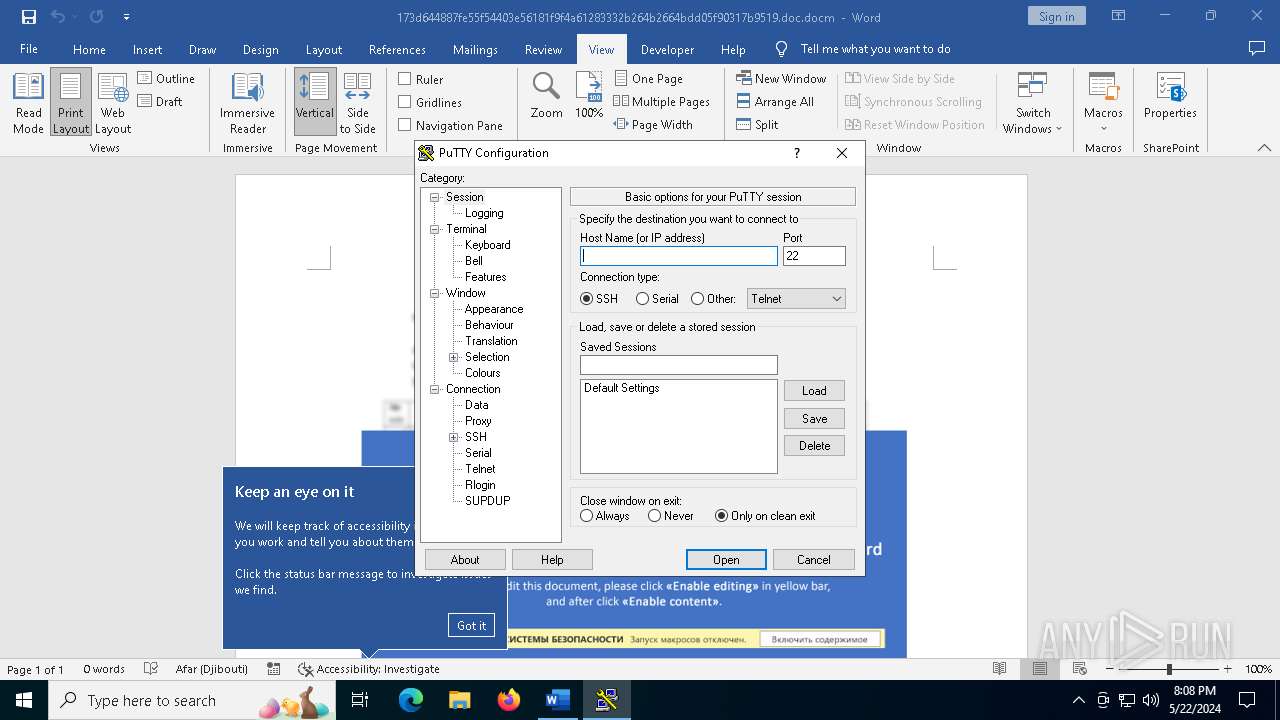The height and width of the screenshot is (720, 1280).
Task: Open the Zoom dialog
Action: (546, 97)
